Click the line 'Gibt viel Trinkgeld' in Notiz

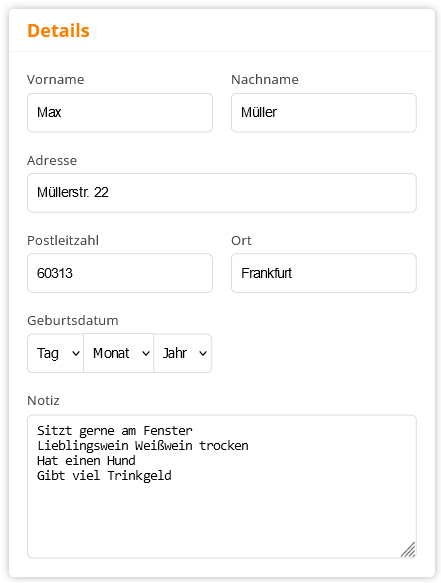pyautogui.click(x=104, y=476)
